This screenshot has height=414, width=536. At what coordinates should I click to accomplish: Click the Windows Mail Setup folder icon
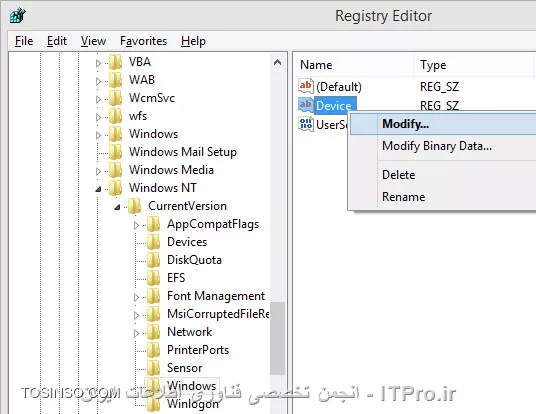pos(115,151)
